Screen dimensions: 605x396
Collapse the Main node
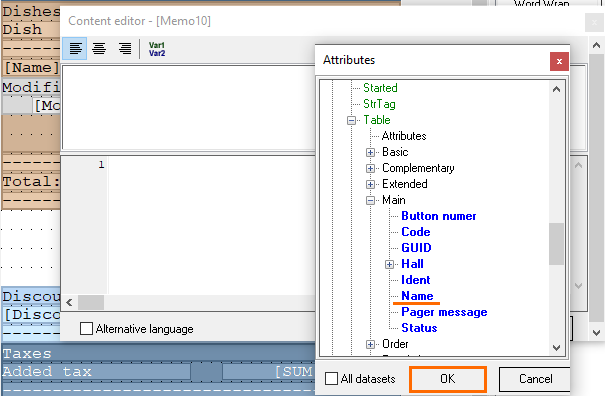pyautogui.click(x=370, y=200)
